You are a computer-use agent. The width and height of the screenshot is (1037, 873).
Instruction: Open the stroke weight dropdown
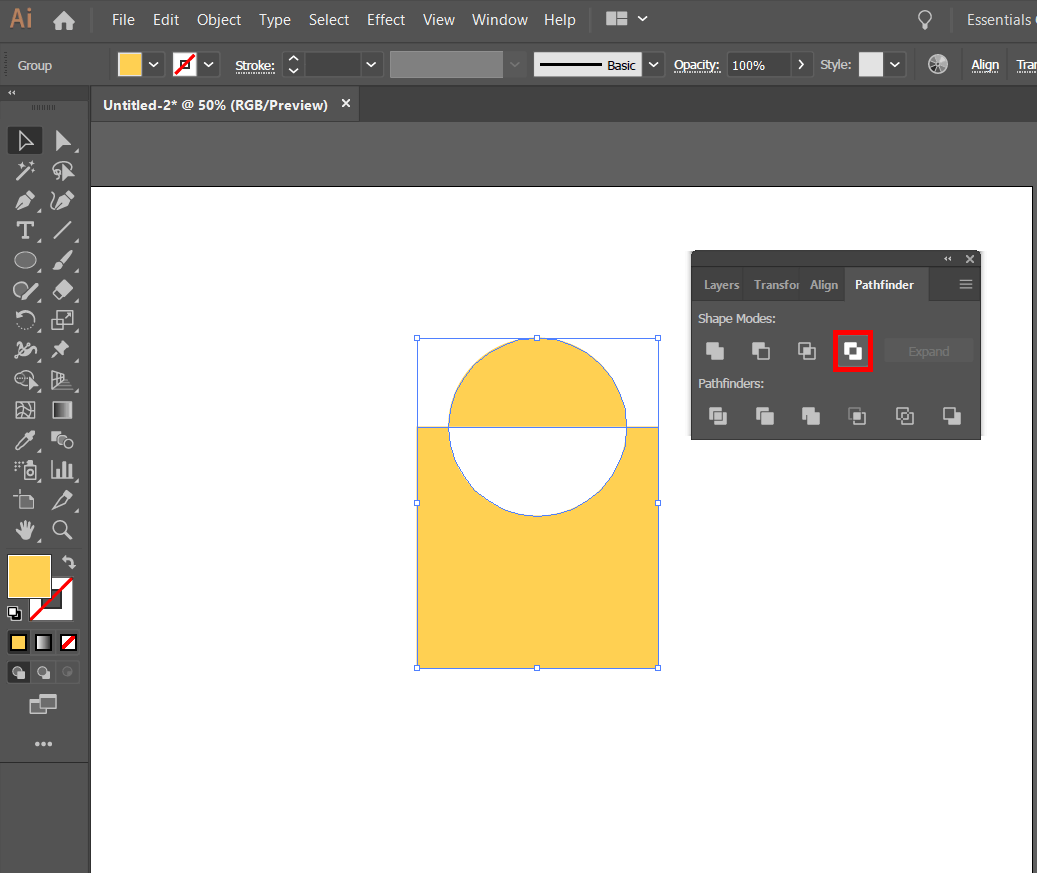[x=370, y=64]
